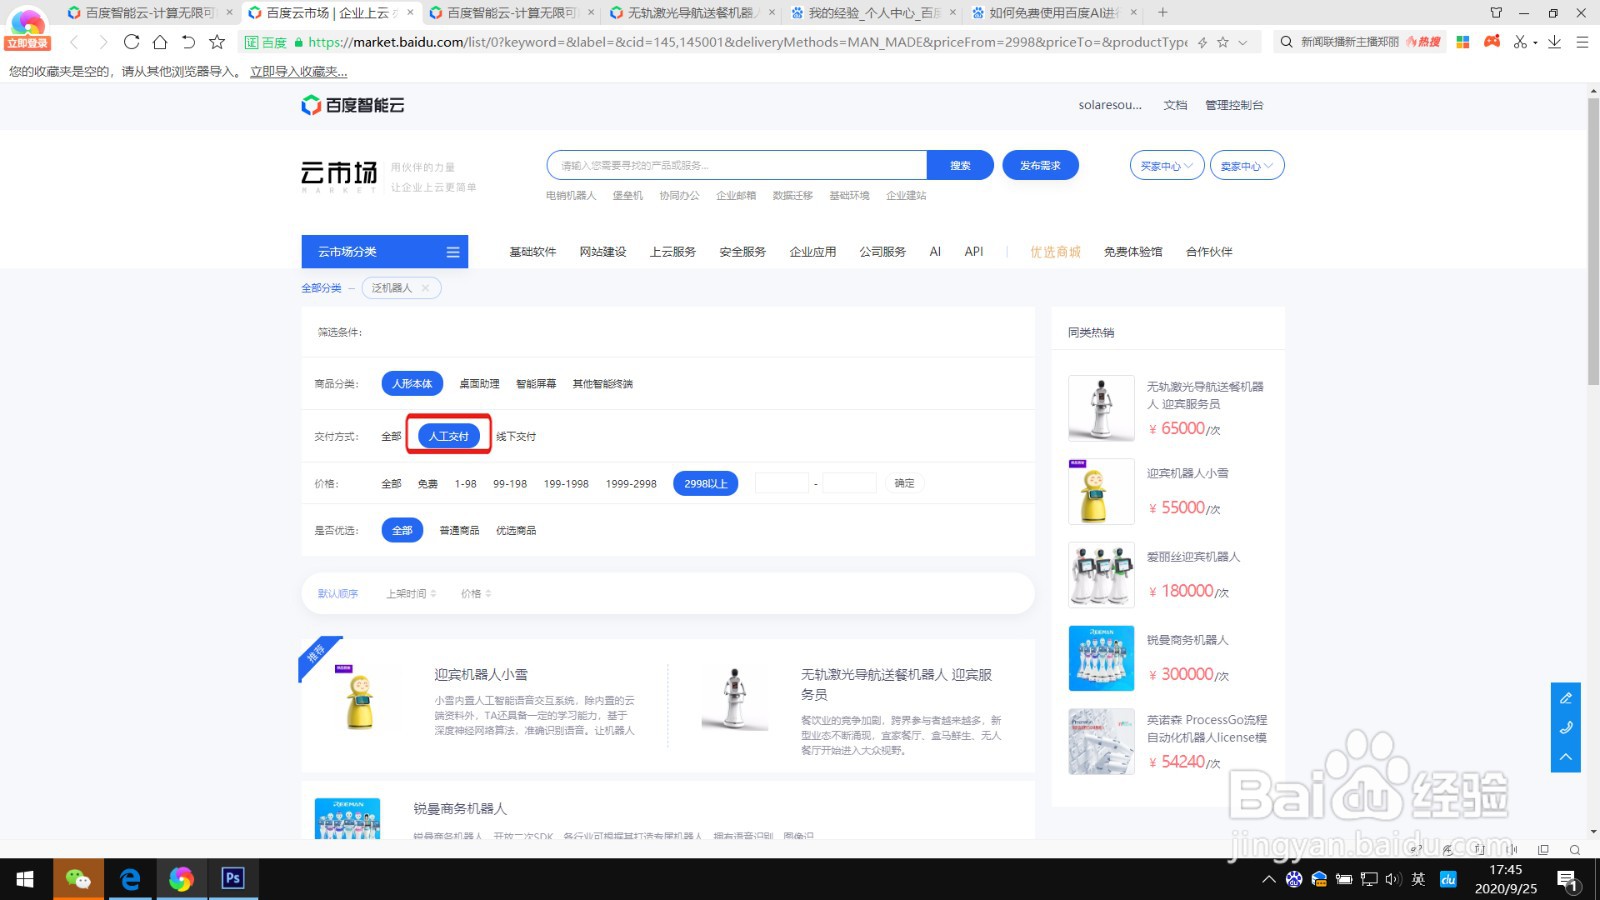Select 线下交付 delivery method
Viewport: 1600px width, 900px height.
tap(516, 437)
